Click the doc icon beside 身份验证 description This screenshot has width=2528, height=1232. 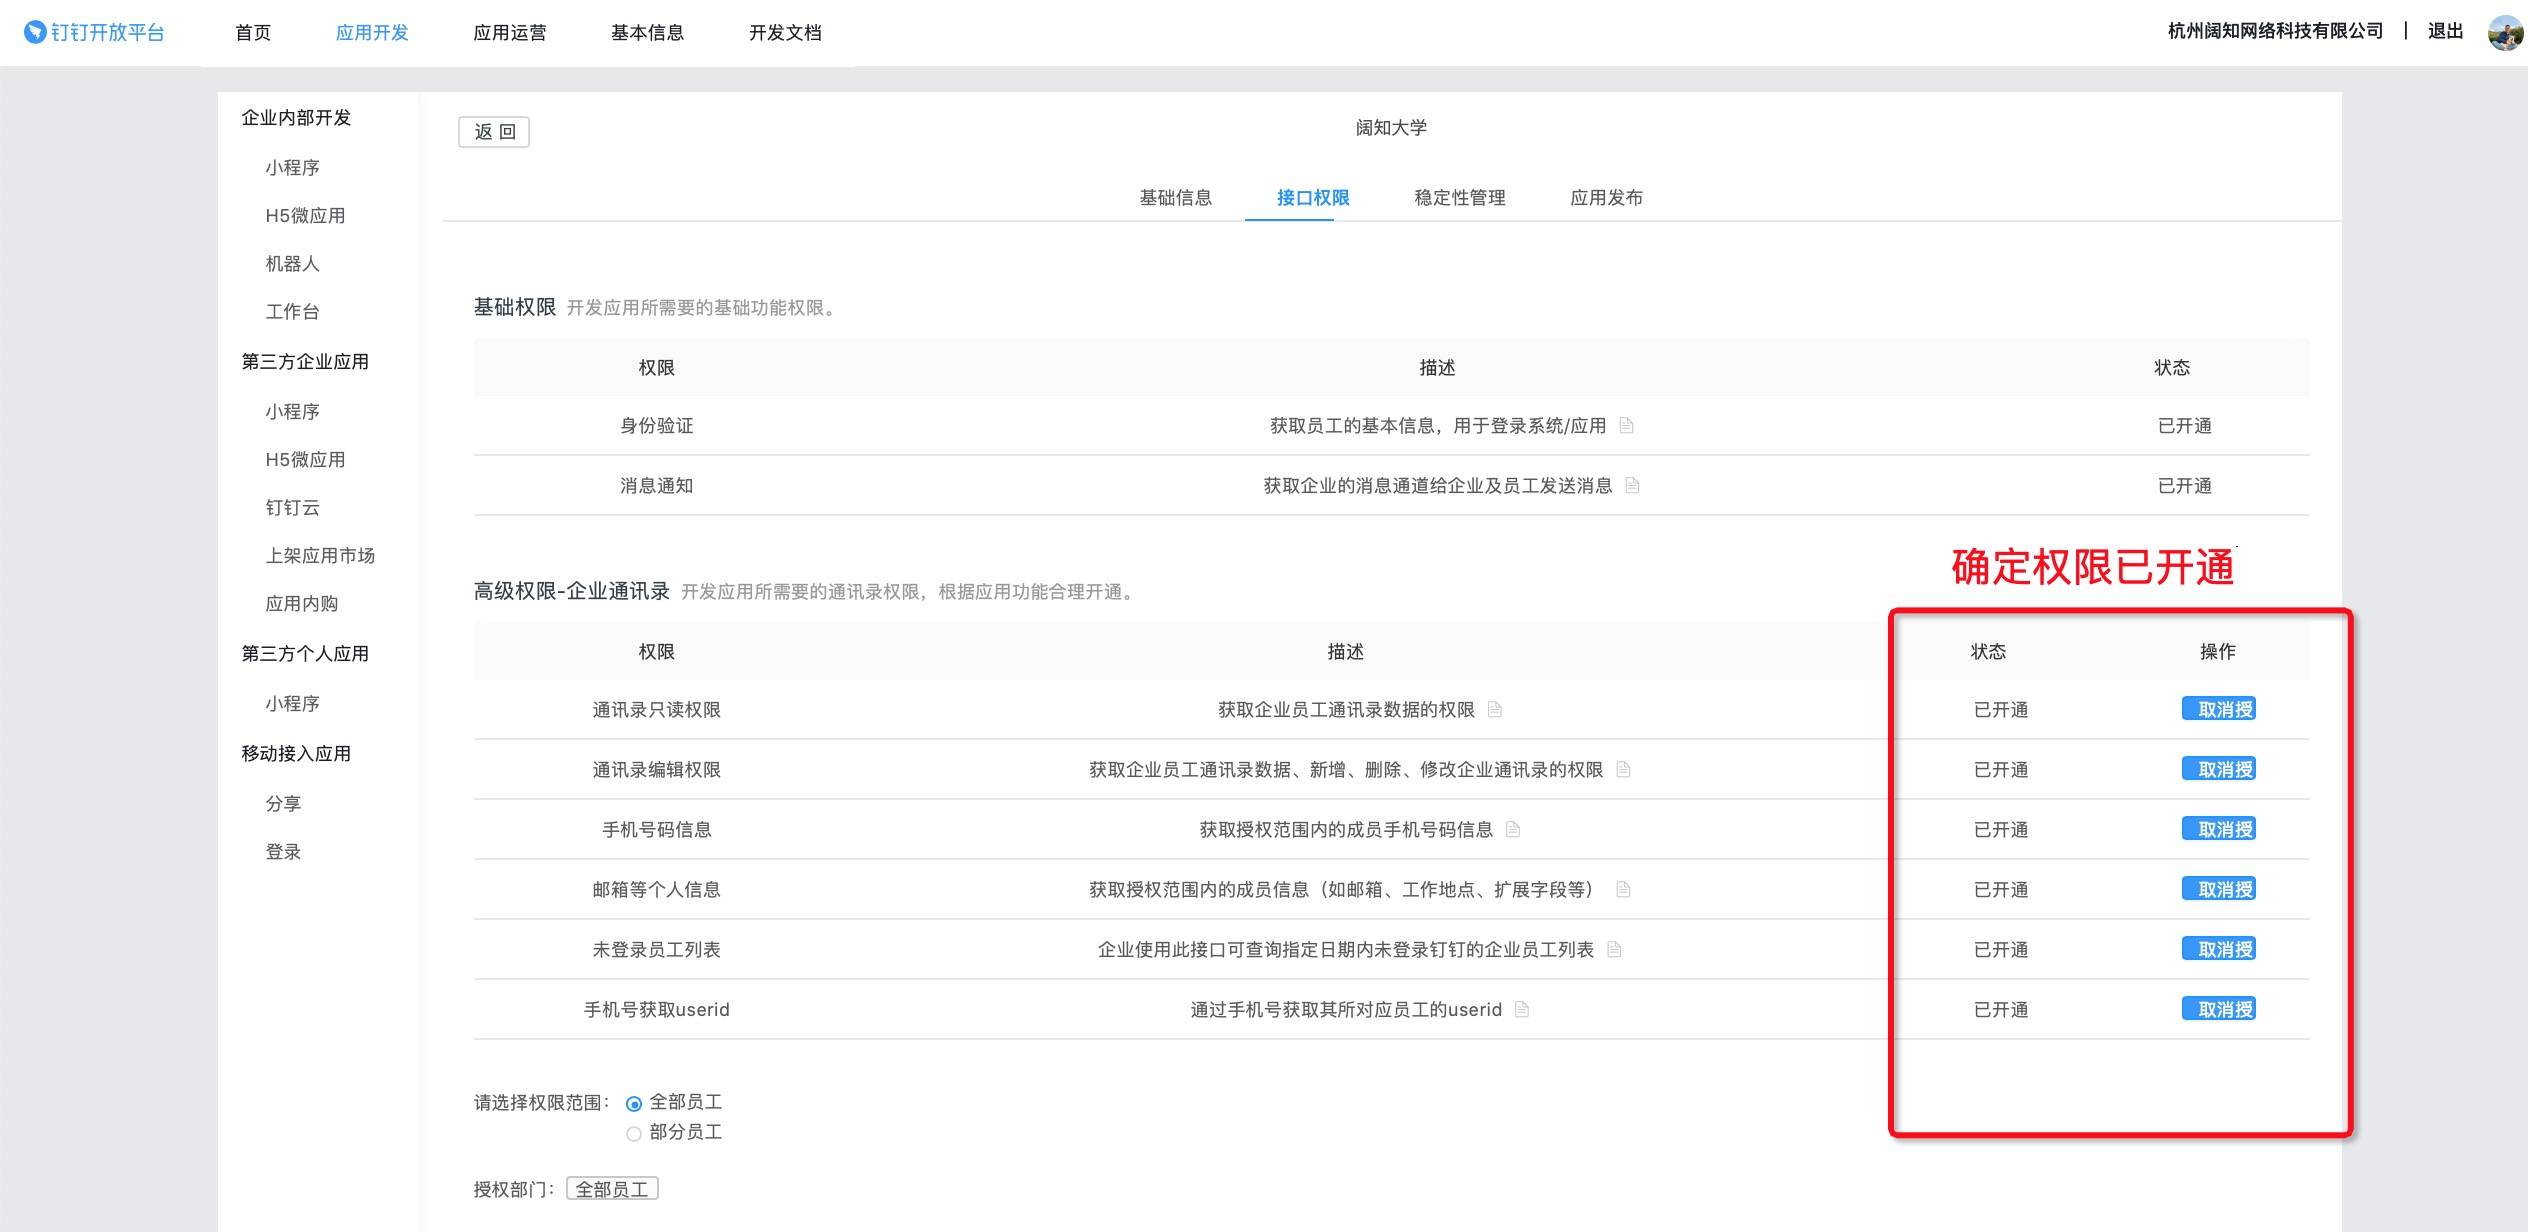click(x=1626, y=425)
